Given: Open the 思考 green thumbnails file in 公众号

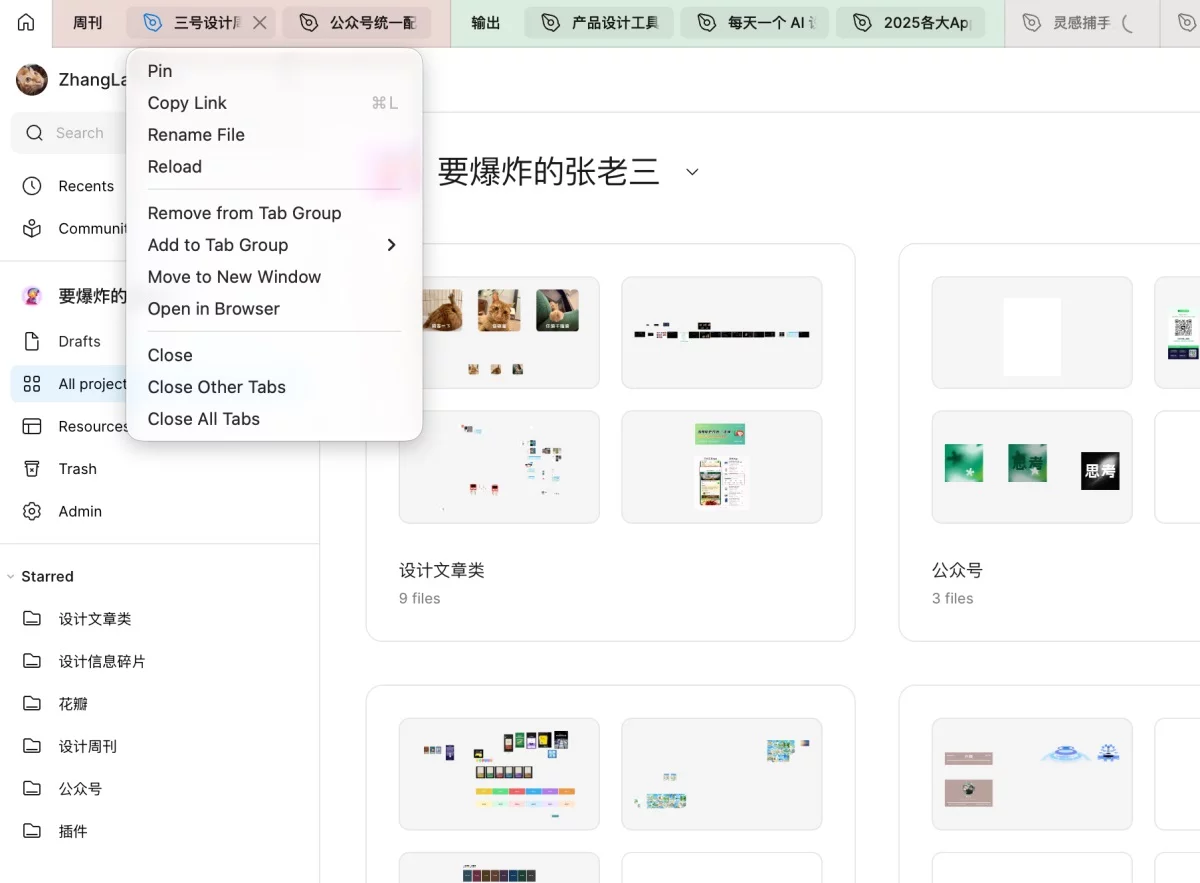Looking at the screenshot, I should point(1032,467).
